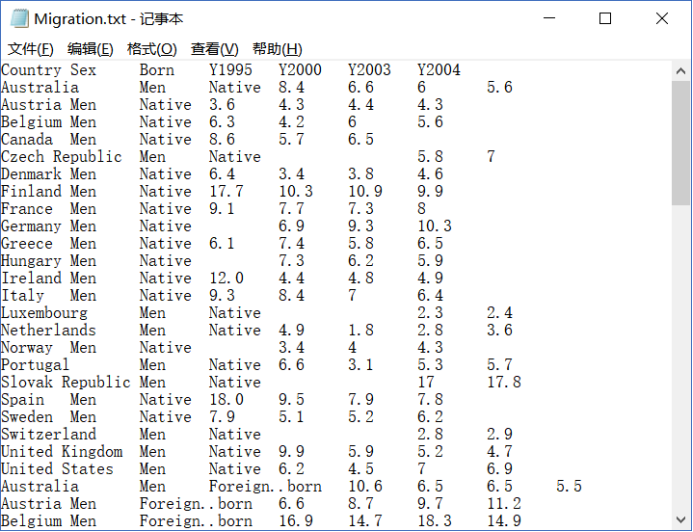Click United States text
693x532 pixels.
[x=57, y=469]
